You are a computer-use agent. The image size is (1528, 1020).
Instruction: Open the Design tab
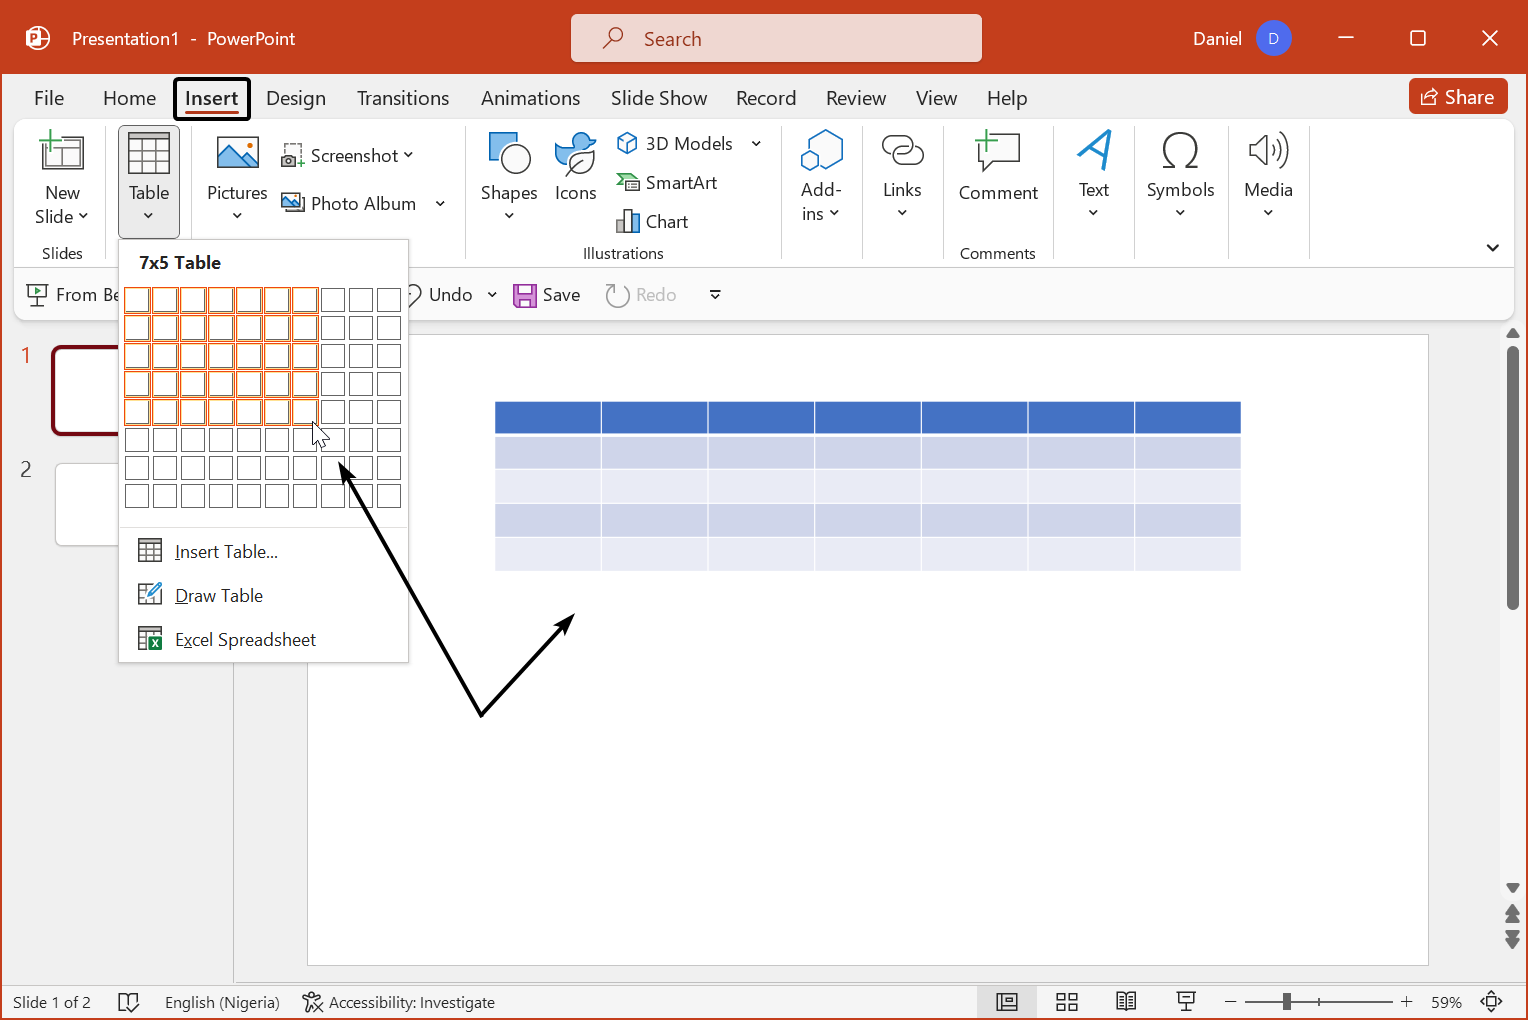[x=296, y=98]
